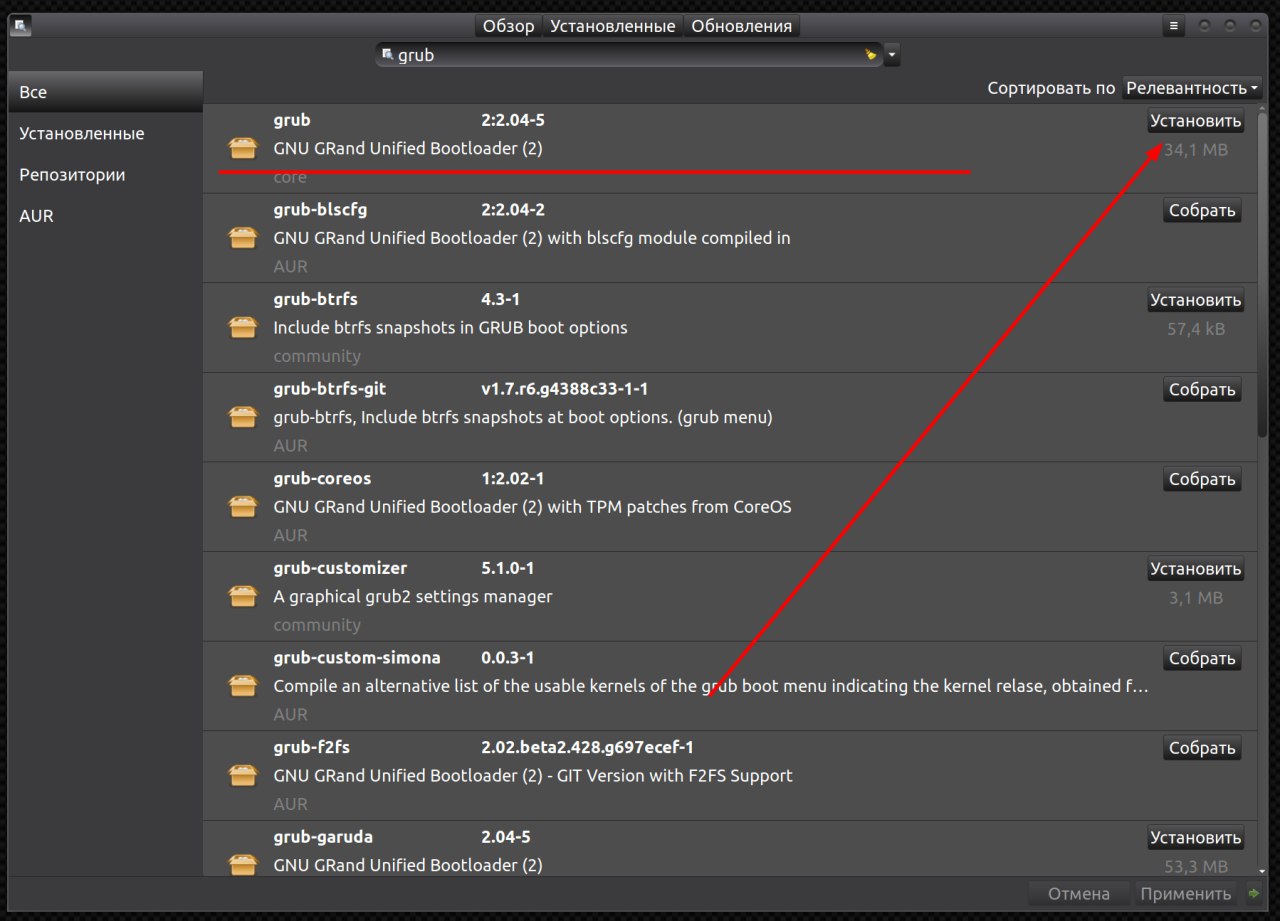Click 'Include btrfs snapshots in GRUB boot options'
Image resolution: width=1280 pixels, height=921 pixels.
(x=450, y=328)
